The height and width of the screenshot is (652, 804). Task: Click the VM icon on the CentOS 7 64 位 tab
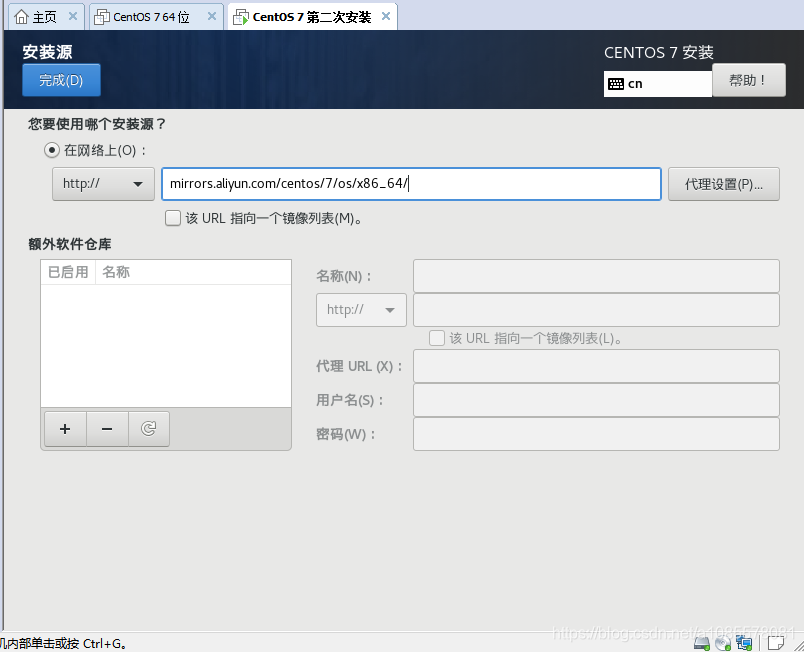point(102,17)
